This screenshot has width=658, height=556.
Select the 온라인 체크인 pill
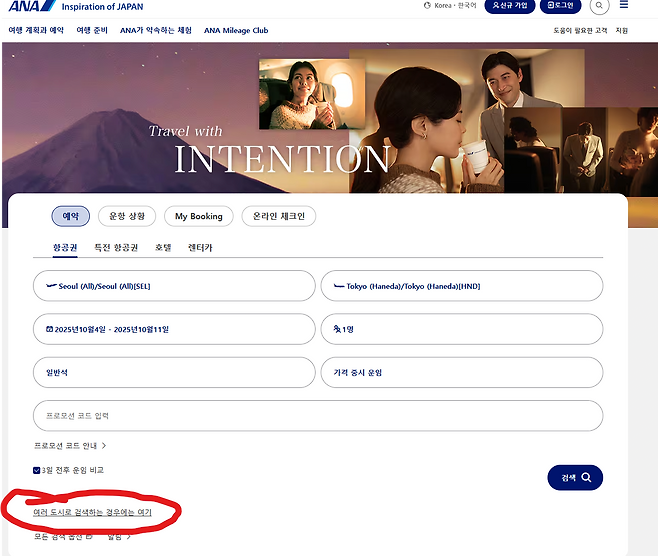279,216
